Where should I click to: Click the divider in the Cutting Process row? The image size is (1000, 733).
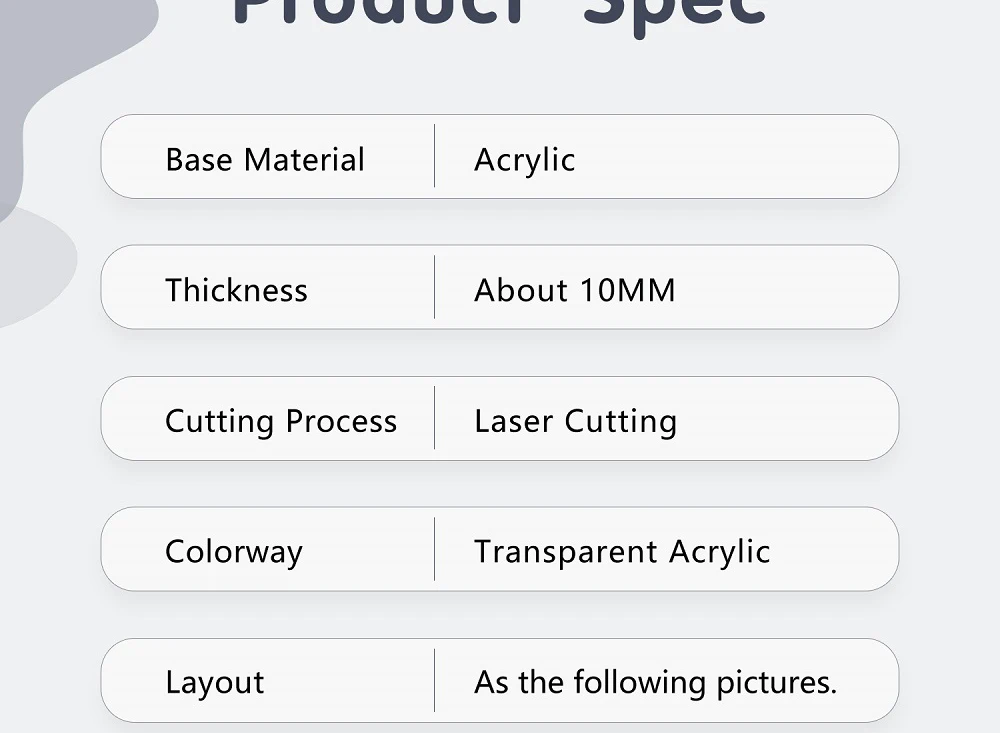click(x=435, y=419)
